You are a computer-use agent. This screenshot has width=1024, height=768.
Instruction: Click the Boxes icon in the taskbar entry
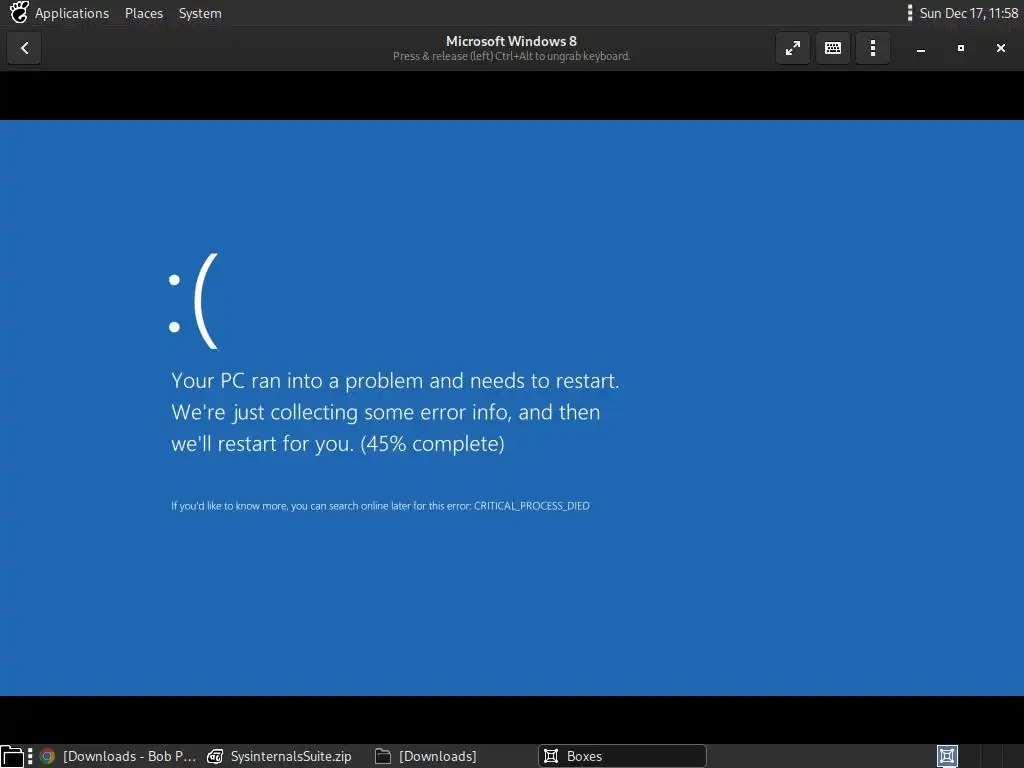pos(551,756)
